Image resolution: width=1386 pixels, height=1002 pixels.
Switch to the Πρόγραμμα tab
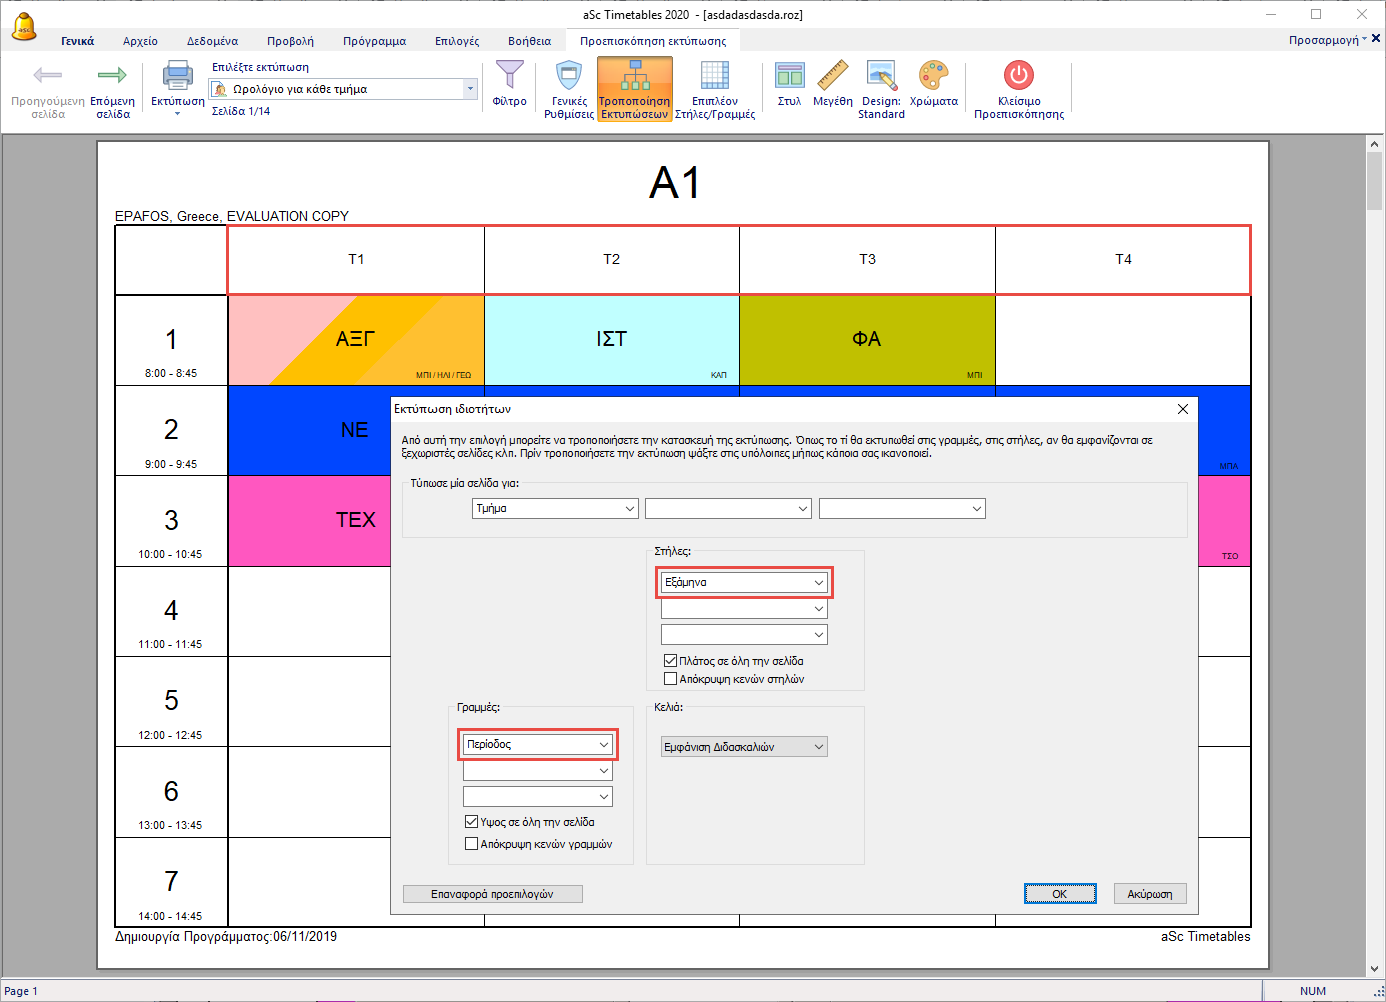tap(374, 41)
